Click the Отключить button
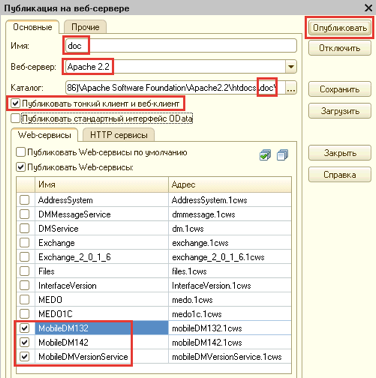 (x=340, y=48)
